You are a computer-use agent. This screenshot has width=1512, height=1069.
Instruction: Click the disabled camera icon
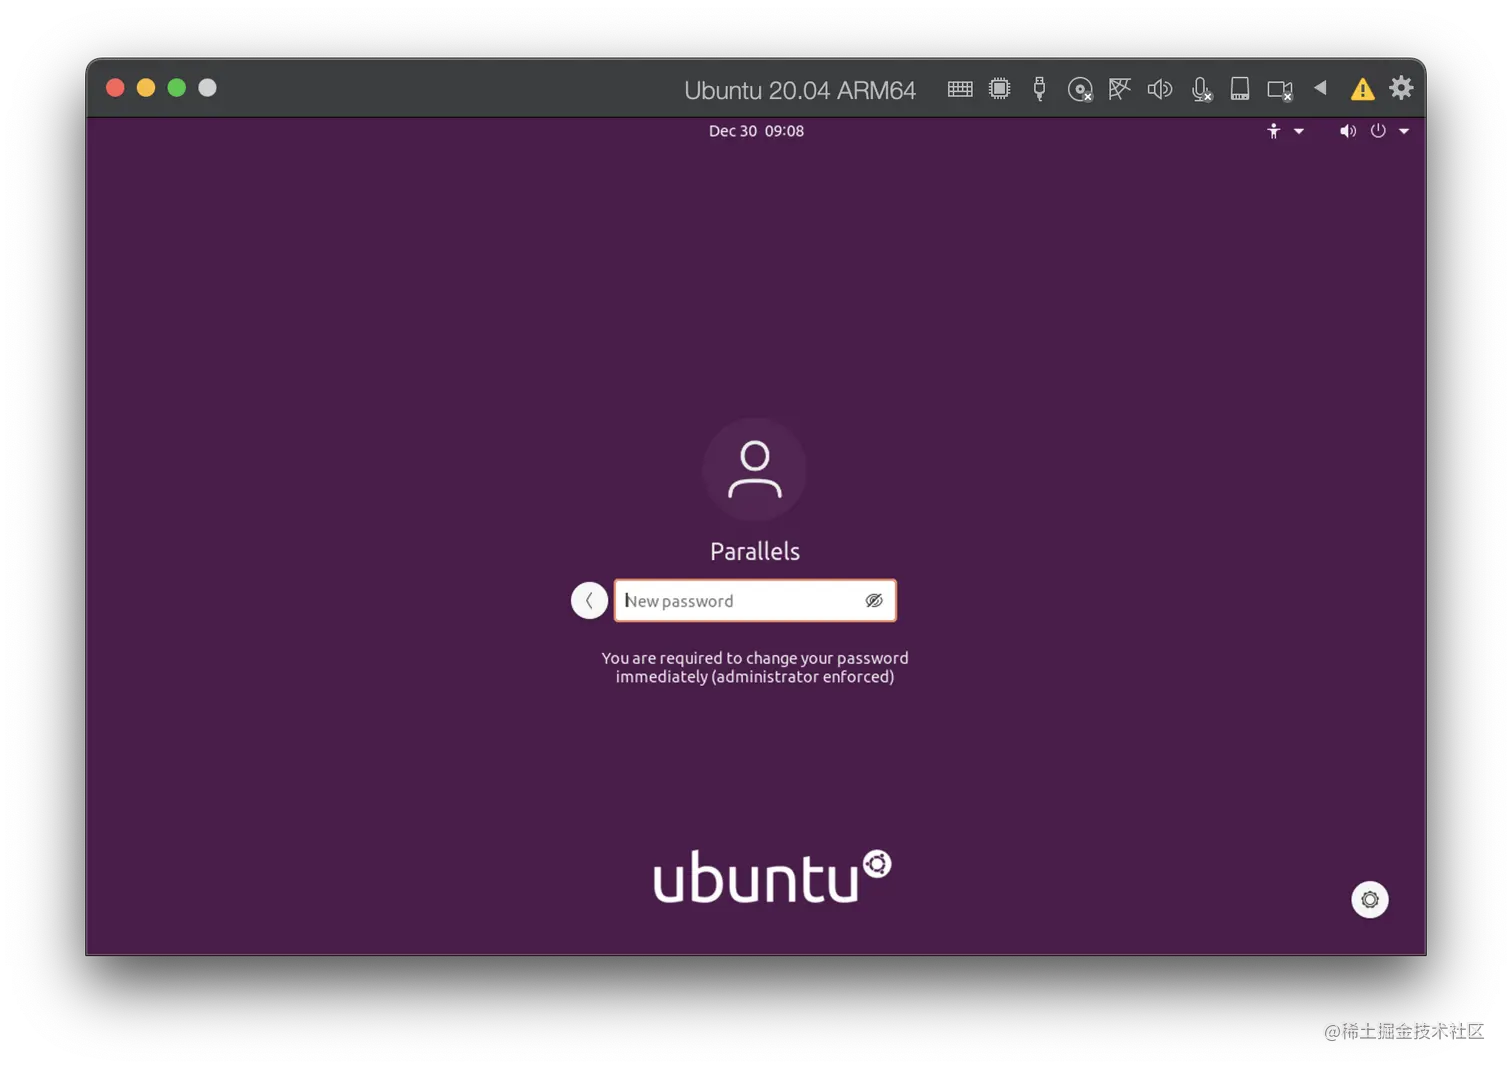[1280, 90]
